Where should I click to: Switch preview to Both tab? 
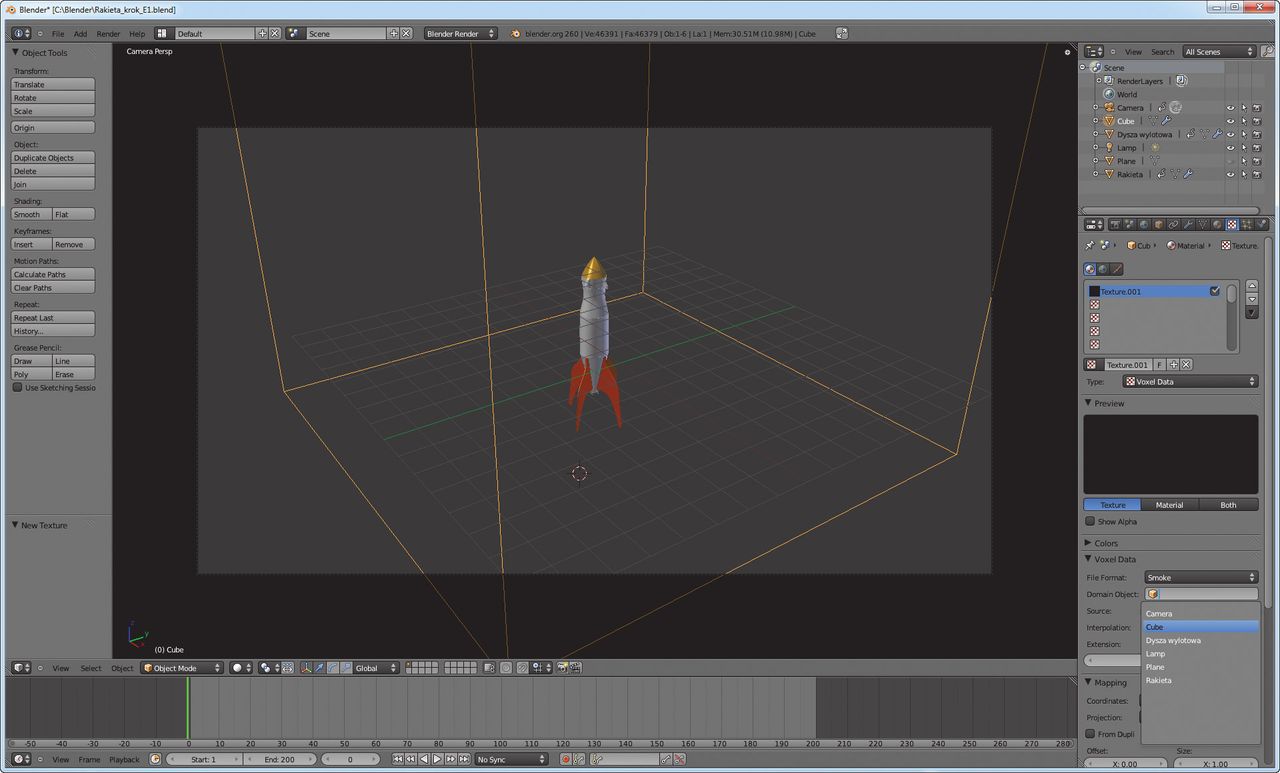pos(1228,505)
